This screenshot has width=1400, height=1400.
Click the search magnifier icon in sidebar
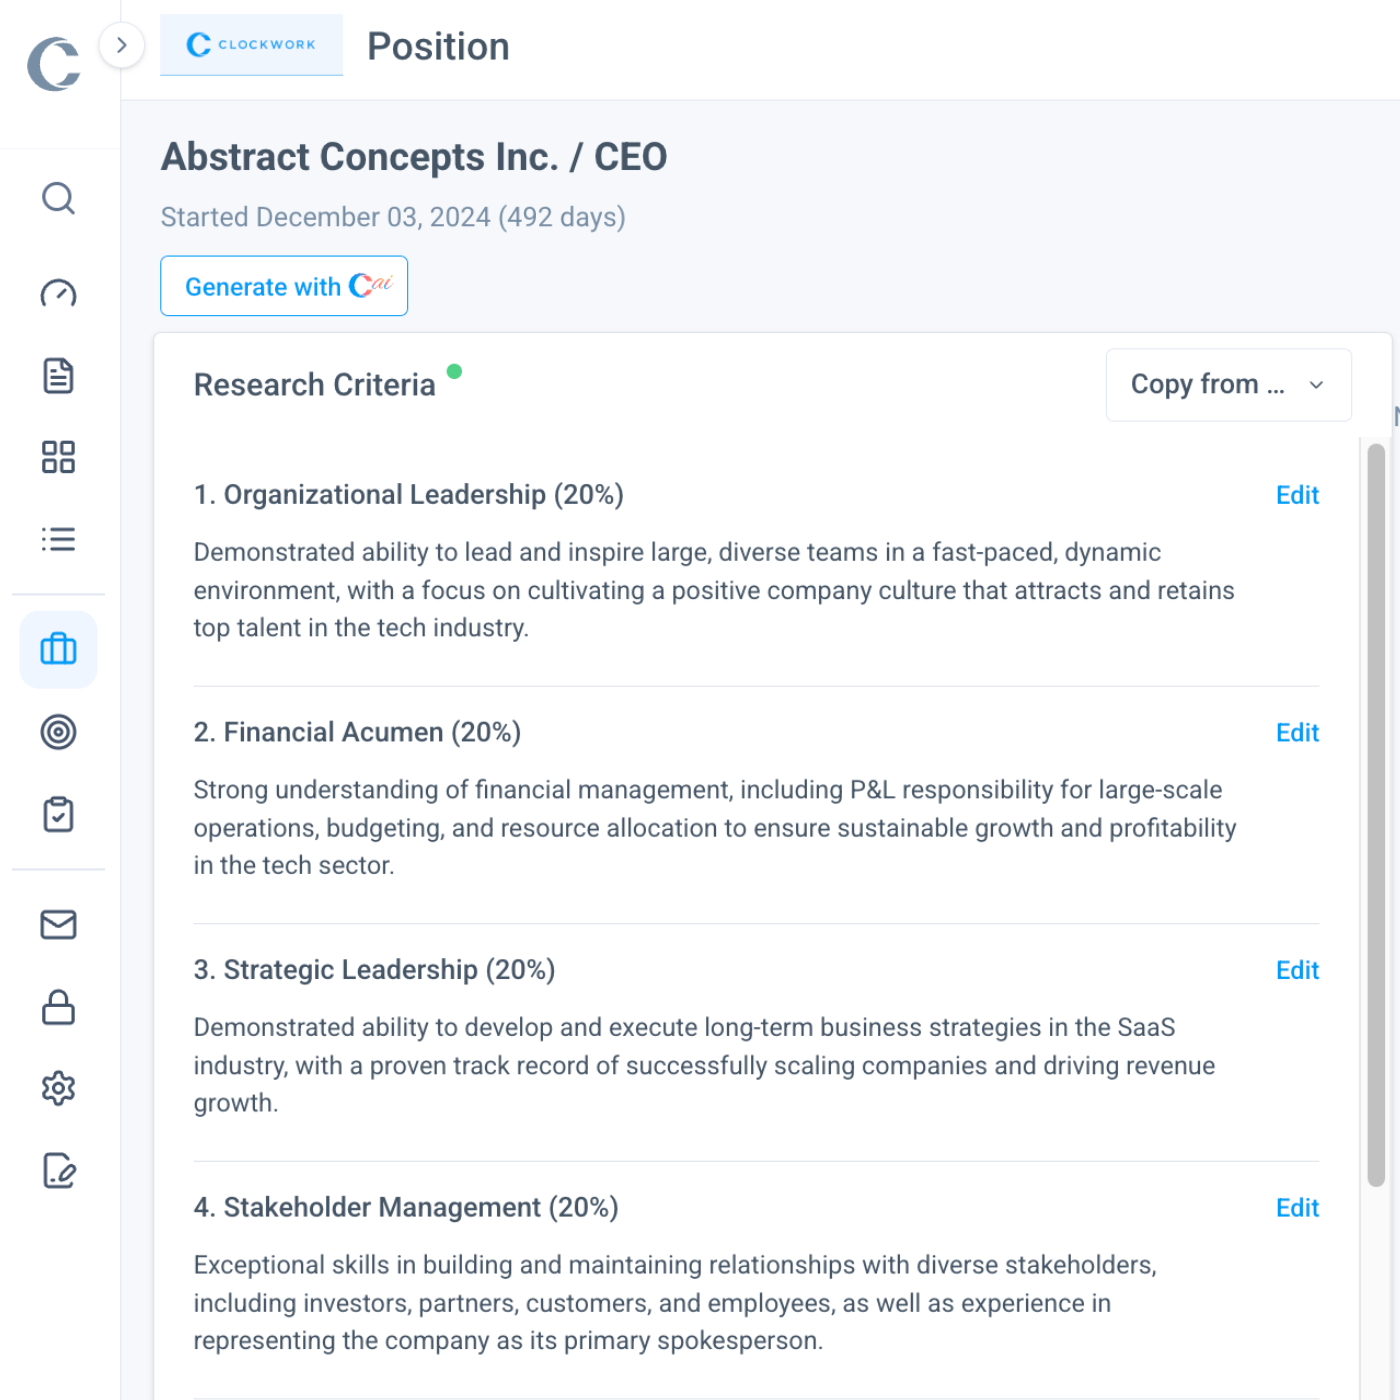pos(58,198)
